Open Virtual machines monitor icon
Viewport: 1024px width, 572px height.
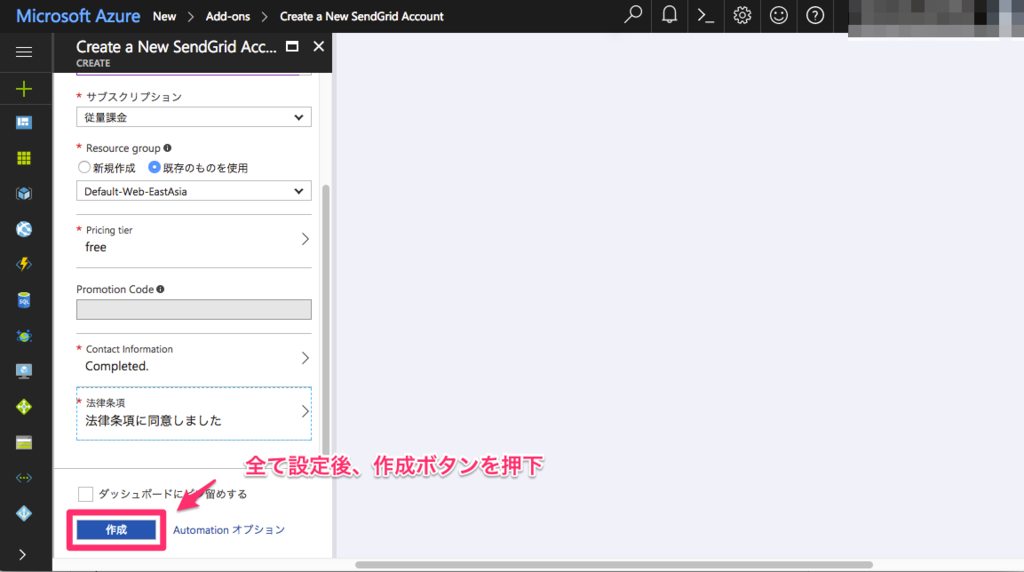(x=24, y=371)
